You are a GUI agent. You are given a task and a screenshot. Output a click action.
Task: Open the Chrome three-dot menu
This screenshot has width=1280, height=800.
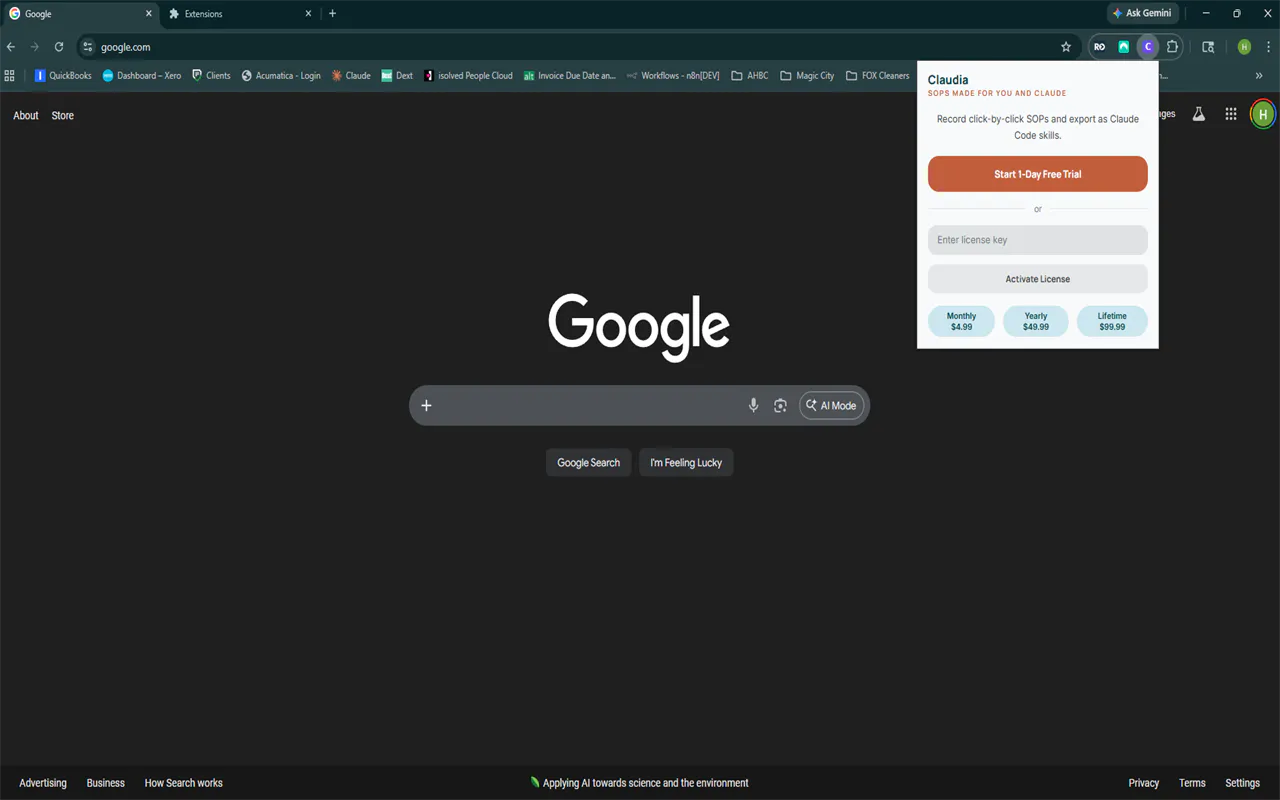tap(1267, 47)
